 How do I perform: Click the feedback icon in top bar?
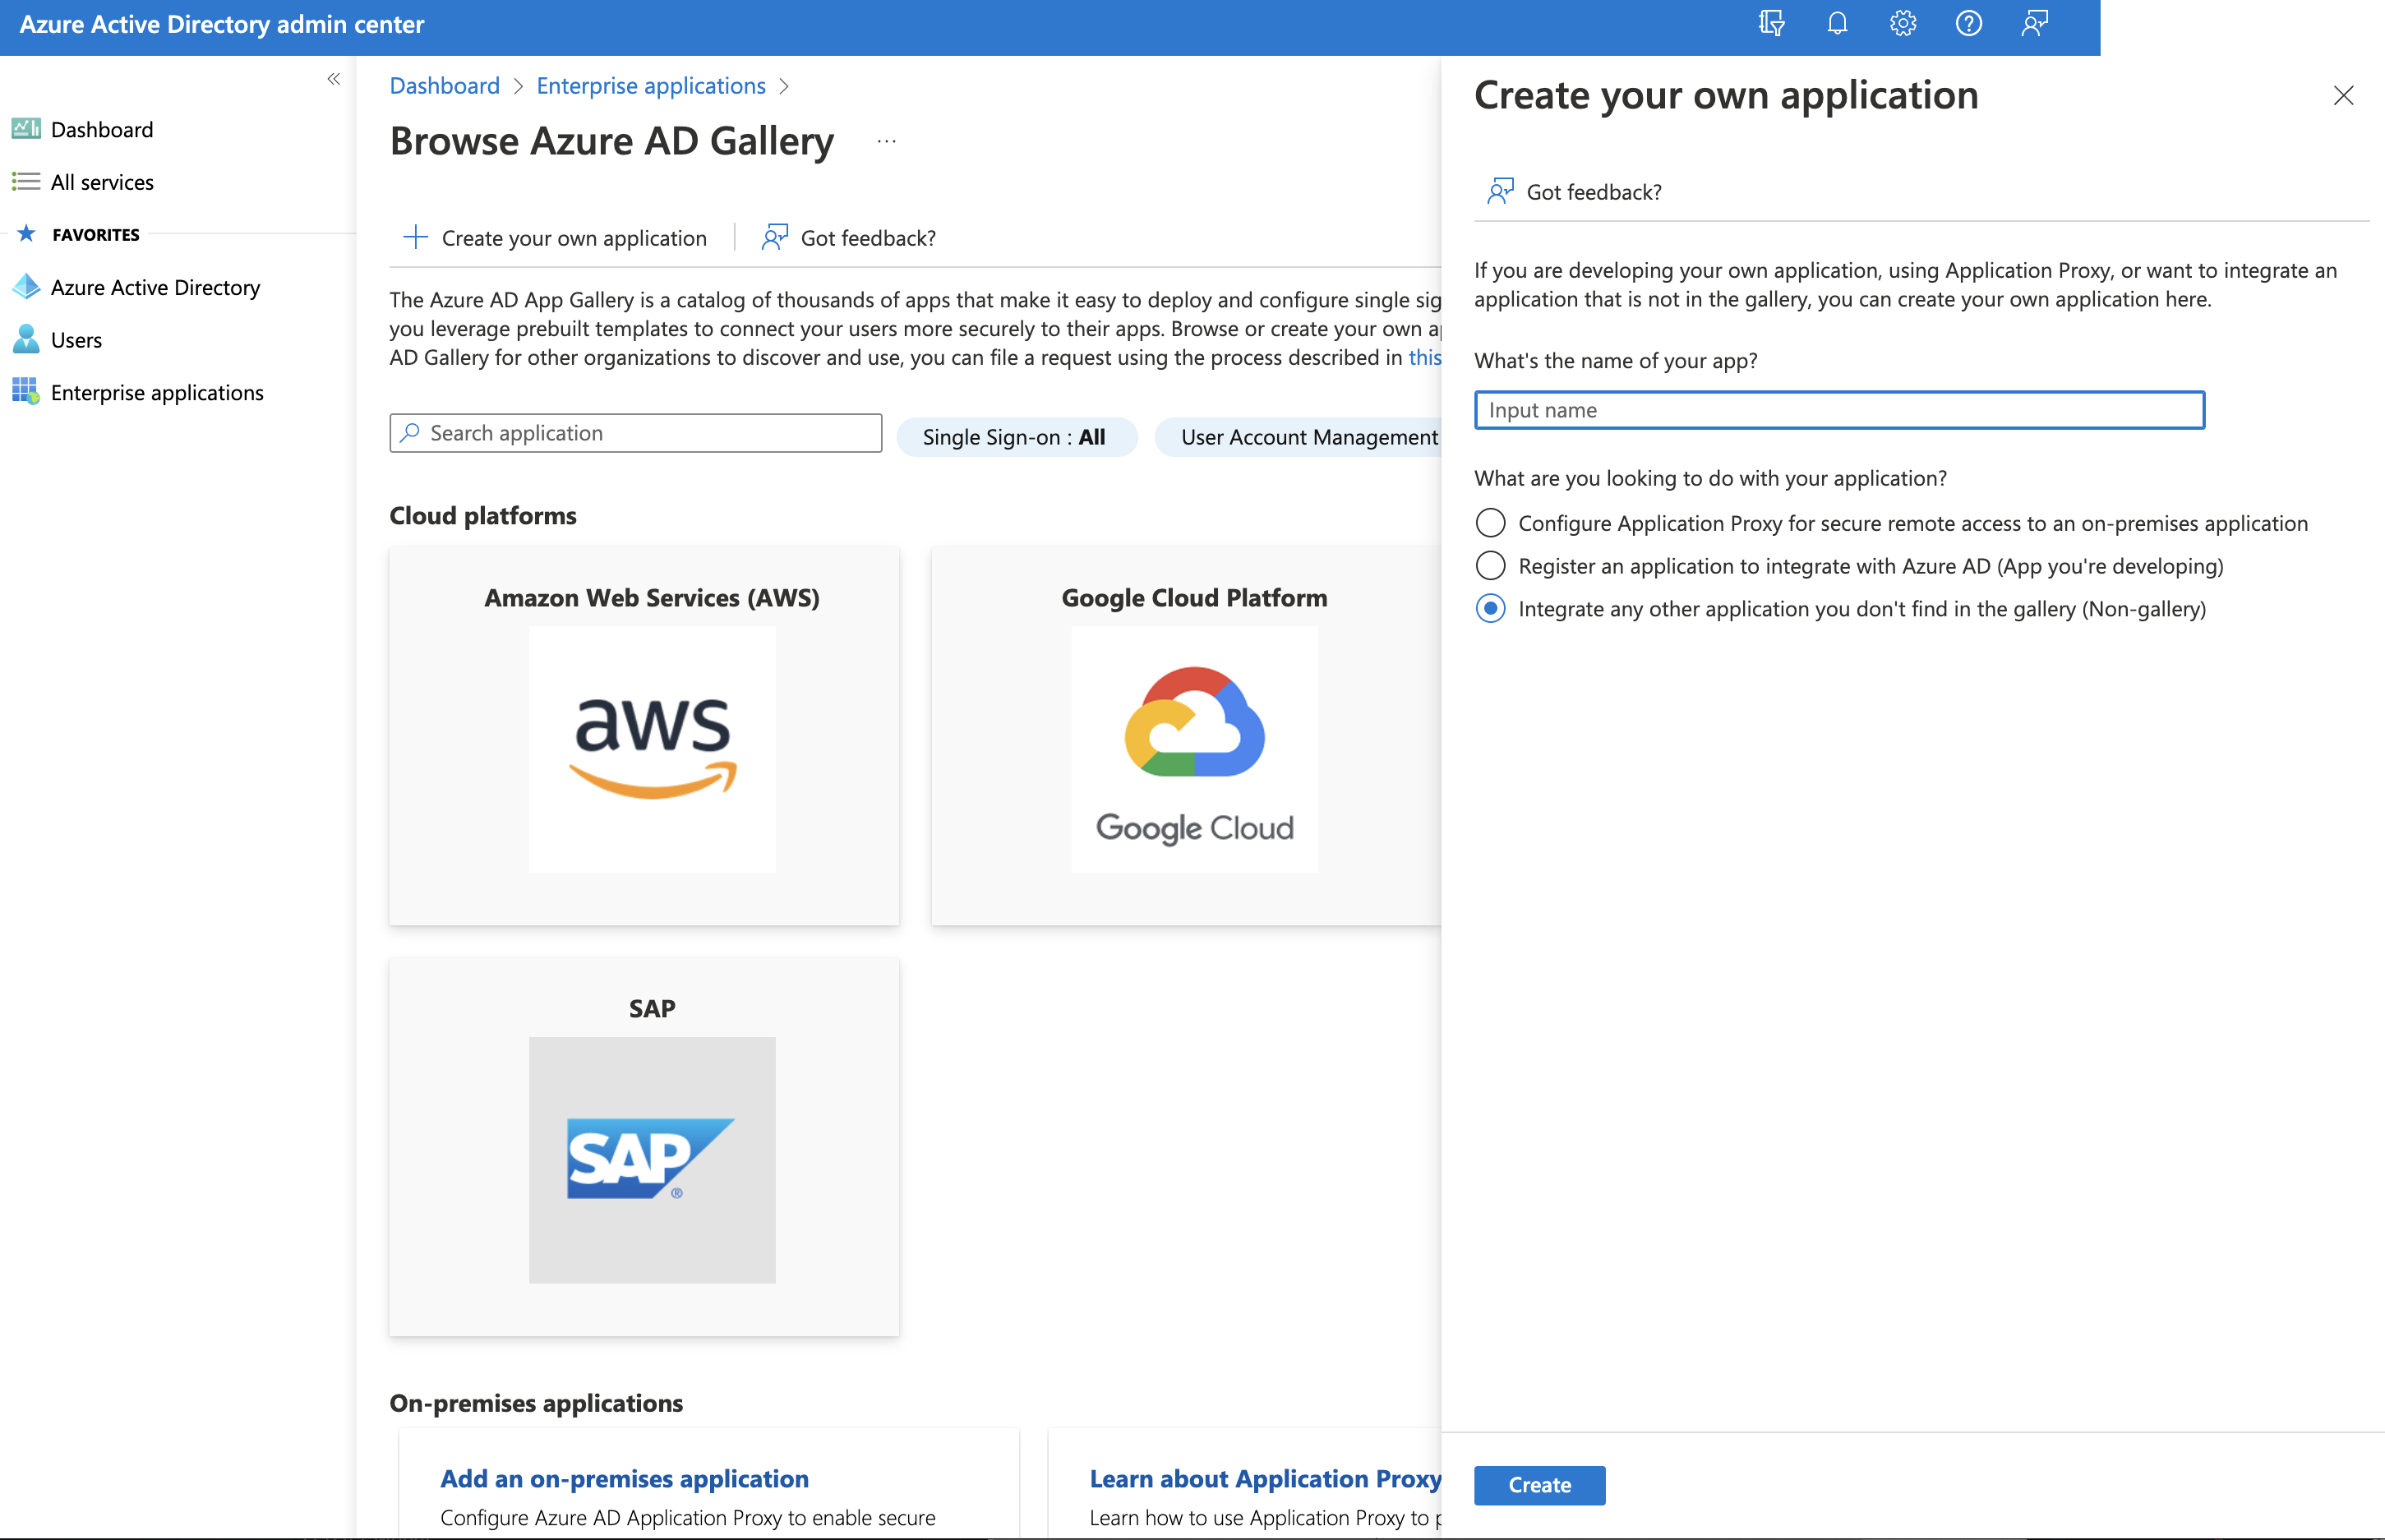coord(2034,24)
